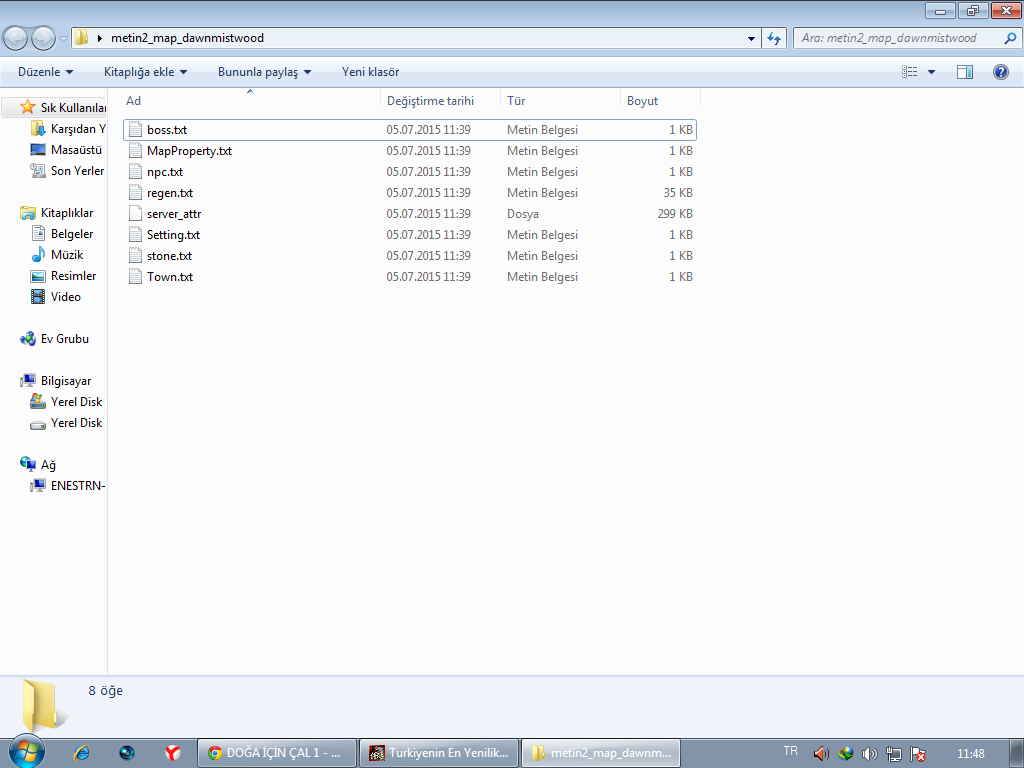Open the second Yerel Disk drive
This screenshot has height=768, width=1024.
coord(67,423)
